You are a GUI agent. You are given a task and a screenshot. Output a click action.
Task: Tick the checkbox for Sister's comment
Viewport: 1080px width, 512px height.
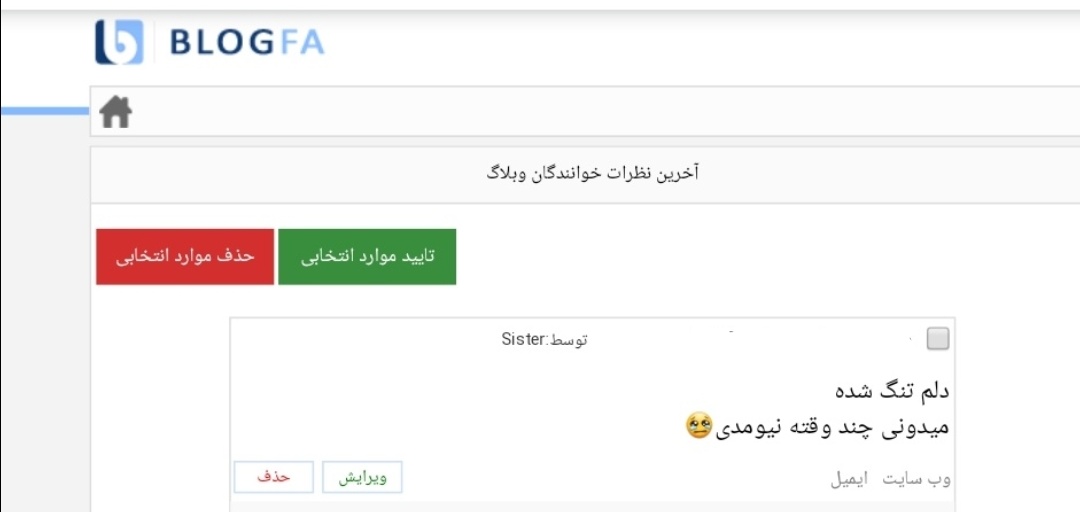coord(937,339)
